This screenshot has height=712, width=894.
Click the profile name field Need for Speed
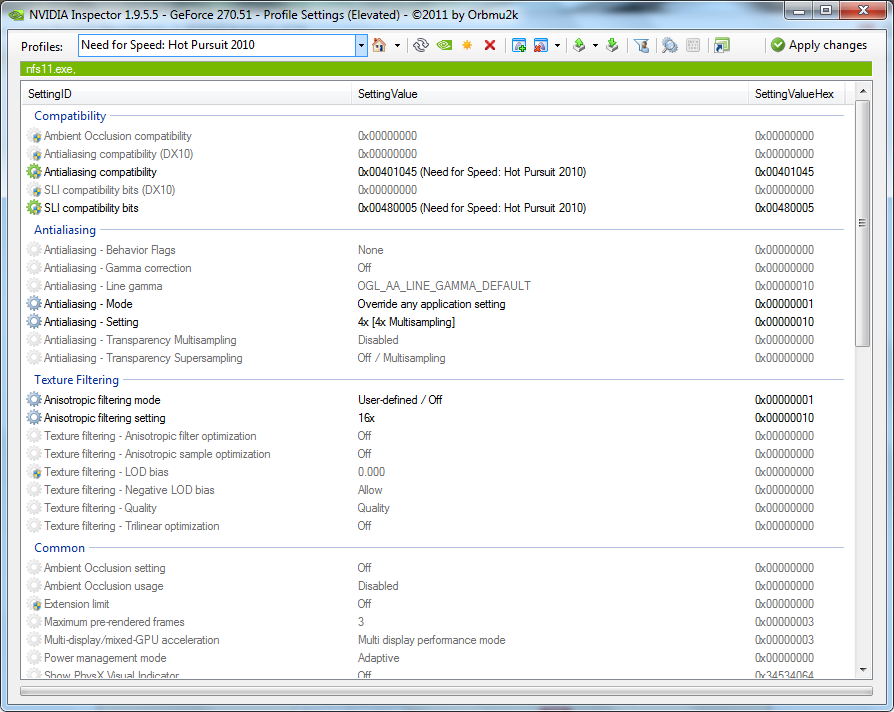click(x=217, y=45)
